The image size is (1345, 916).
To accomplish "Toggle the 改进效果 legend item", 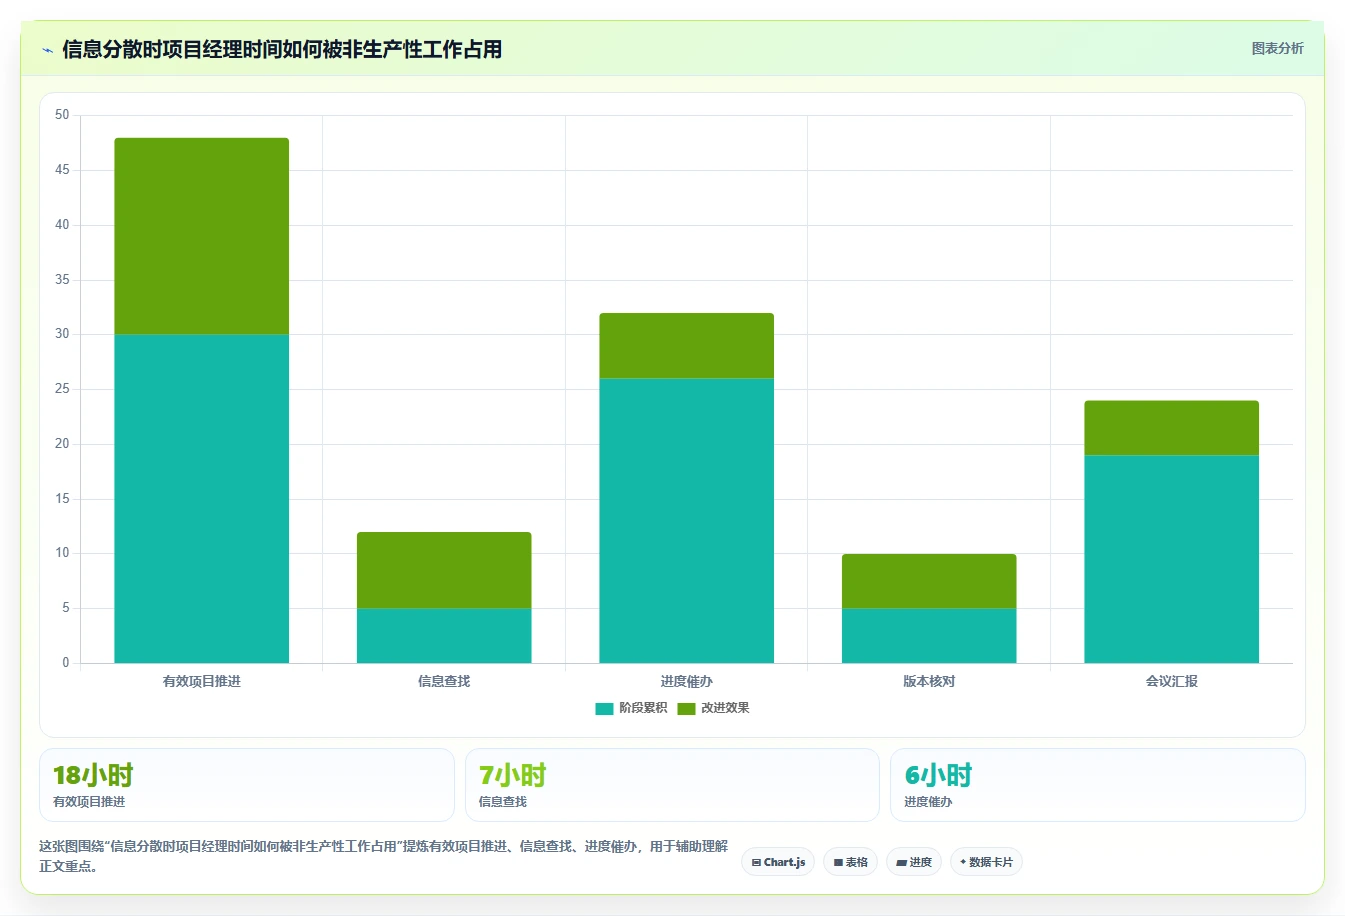I will pyautogui.click(x=713, y=708).
